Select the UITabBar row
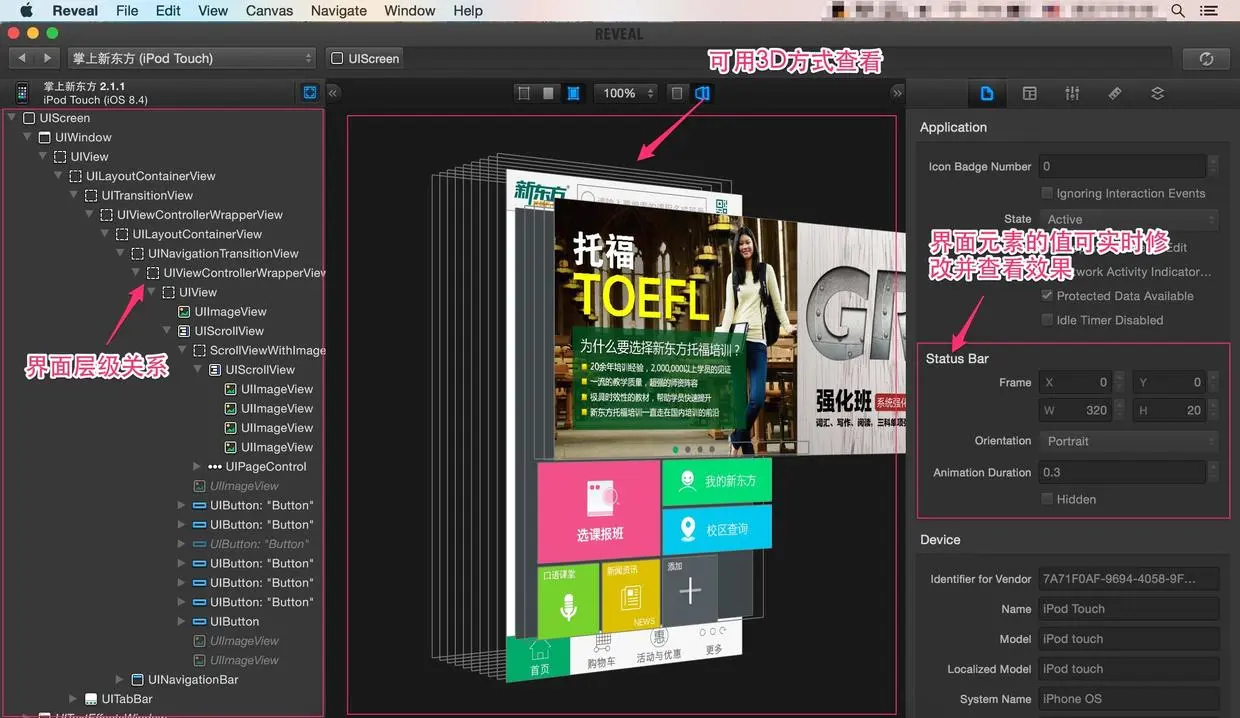 118,699
